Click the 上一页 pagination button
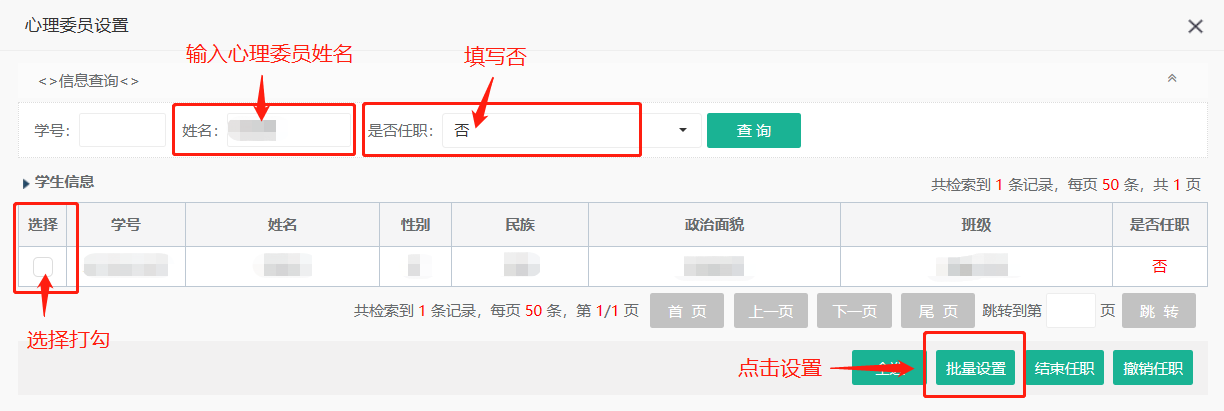 coord(770,311)
